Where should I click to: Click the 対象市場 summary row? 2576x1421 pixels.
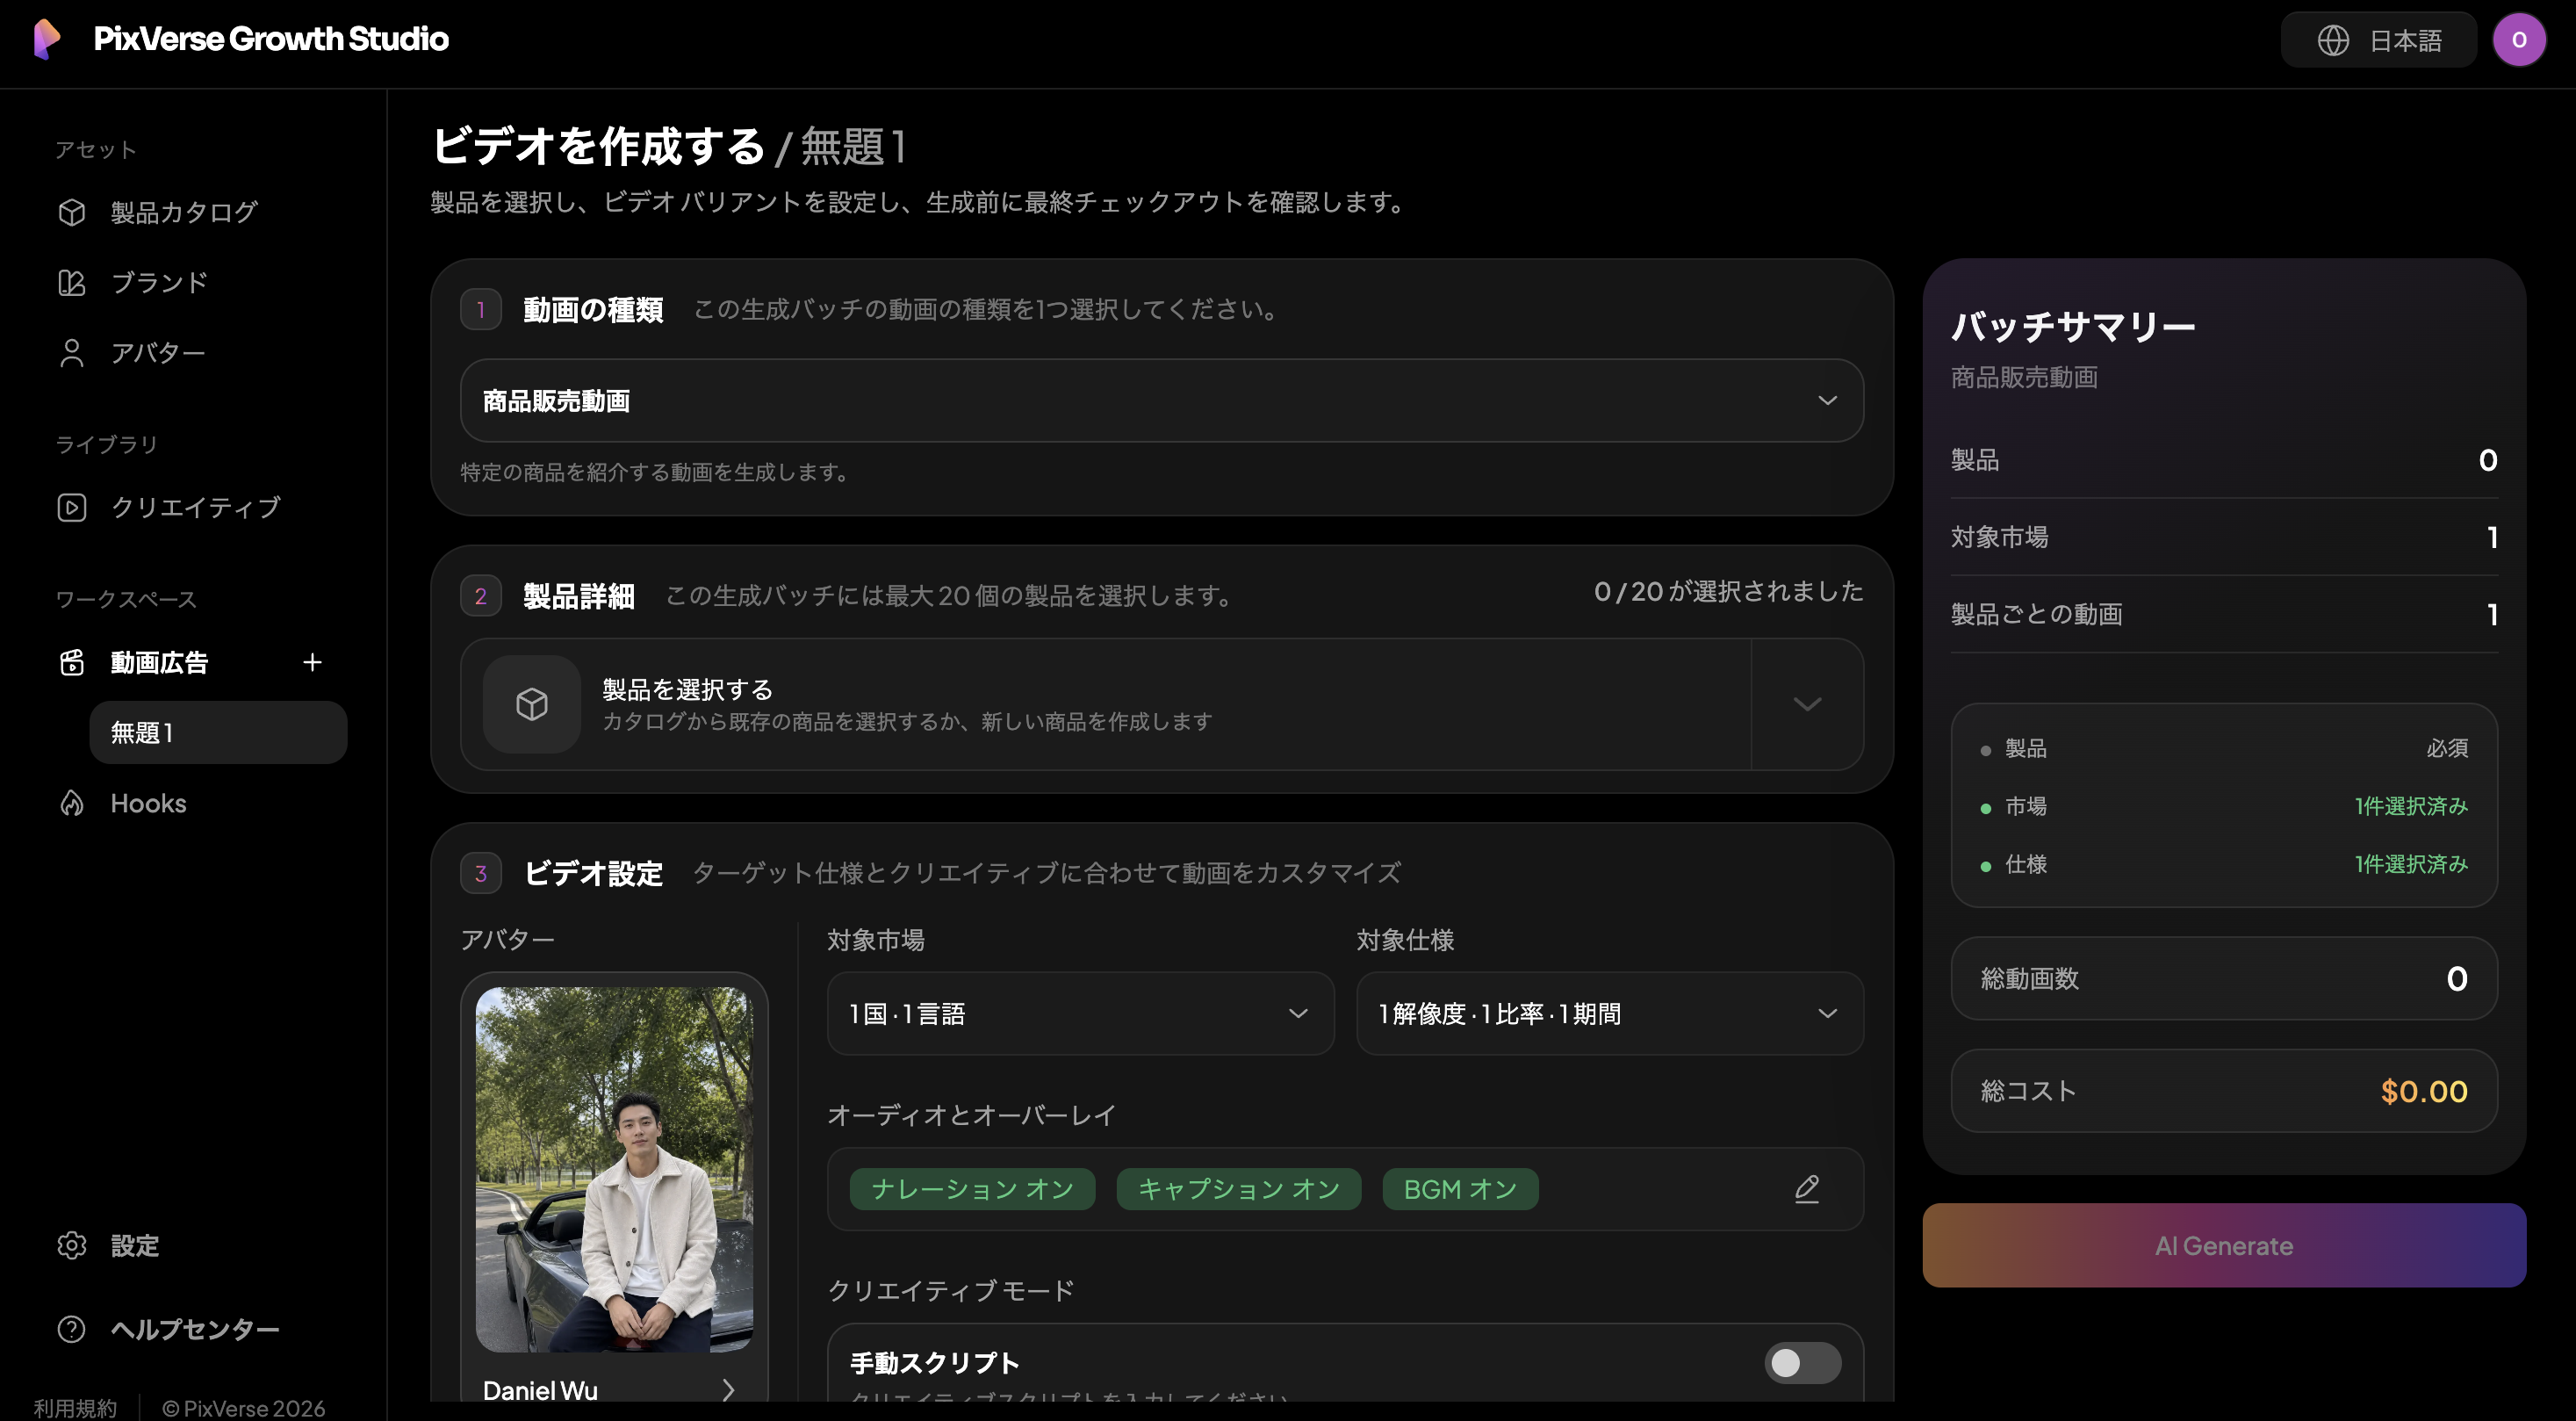2223,537
